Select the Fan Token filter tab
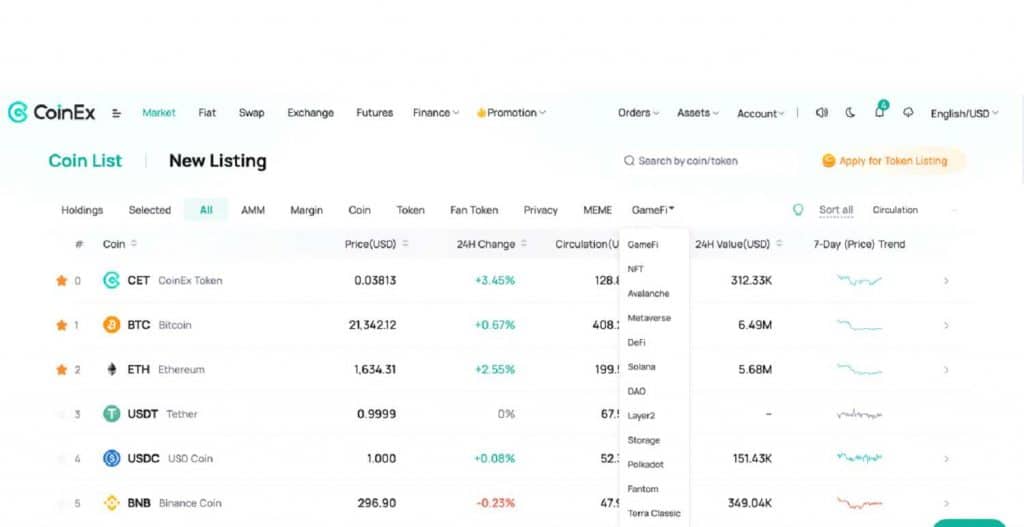The width and height of the screenshot is (1024, 527). pyautogui.click(x=474, y=210)
